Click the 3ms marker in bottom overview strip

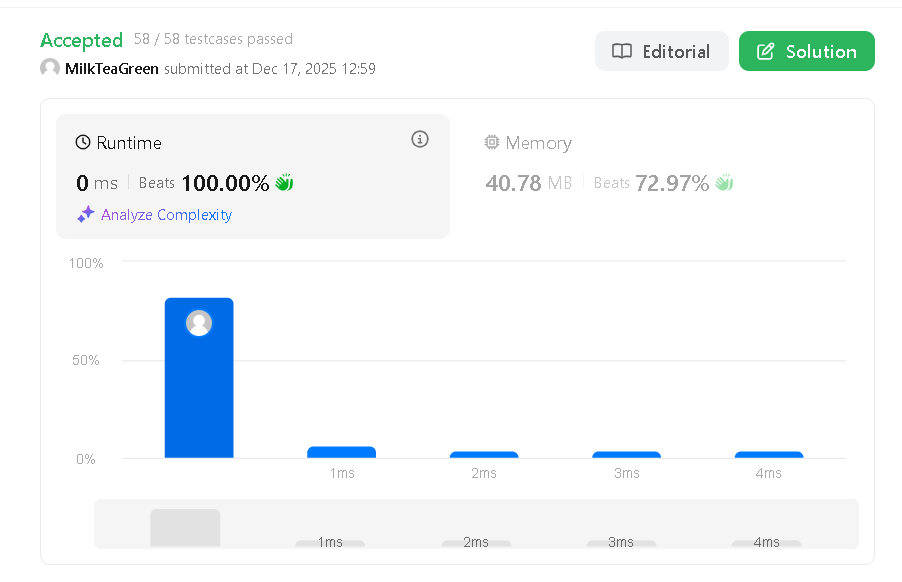621,543
